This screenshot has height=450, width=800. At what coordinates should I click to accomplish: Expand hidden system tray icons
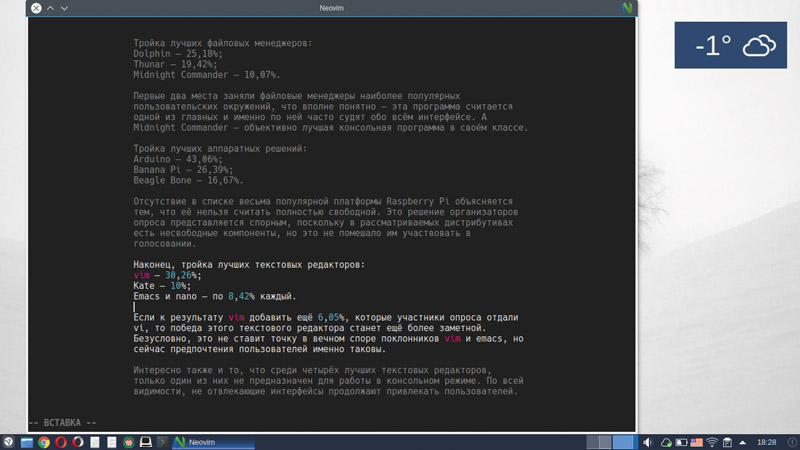tap(743, 442)
